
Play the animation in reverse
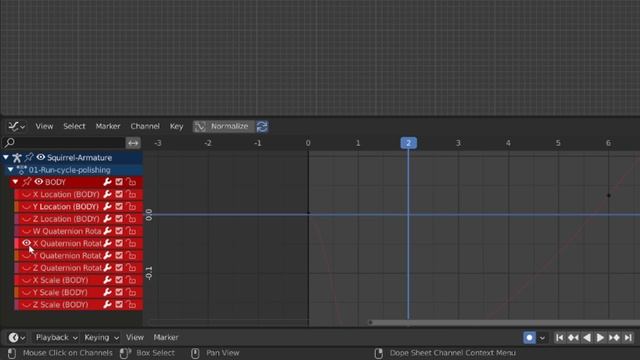(x=587, y=338)
